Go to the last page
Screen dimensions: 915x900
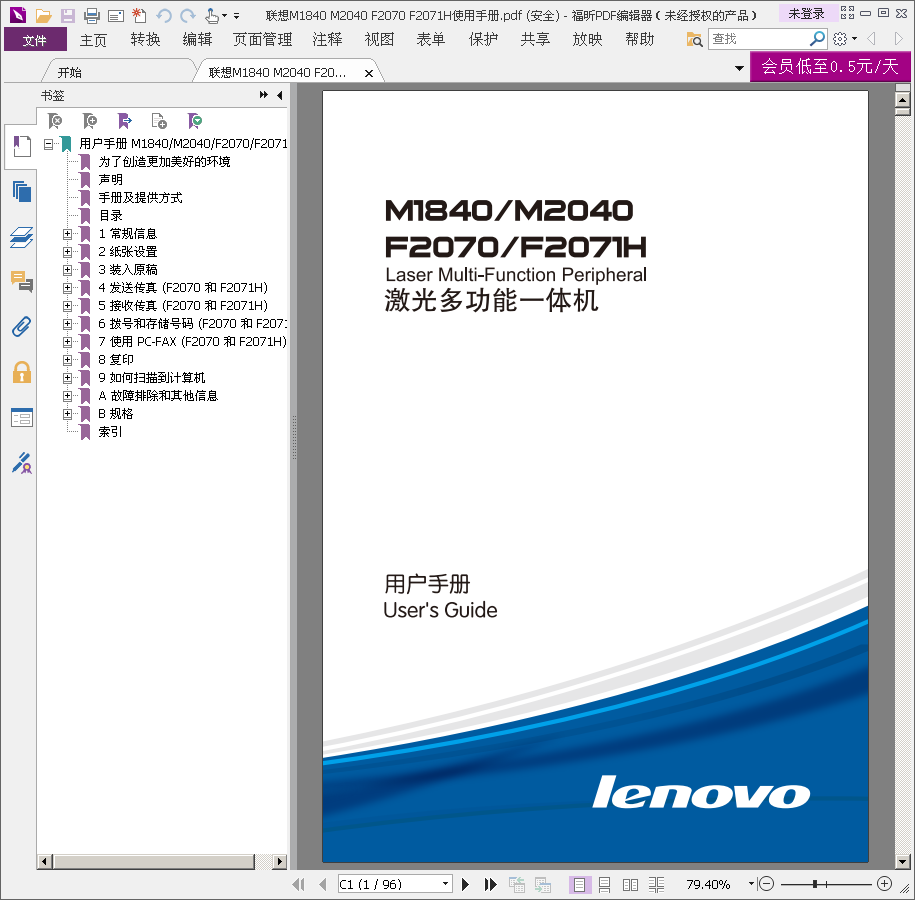click(x=490, y=884)
